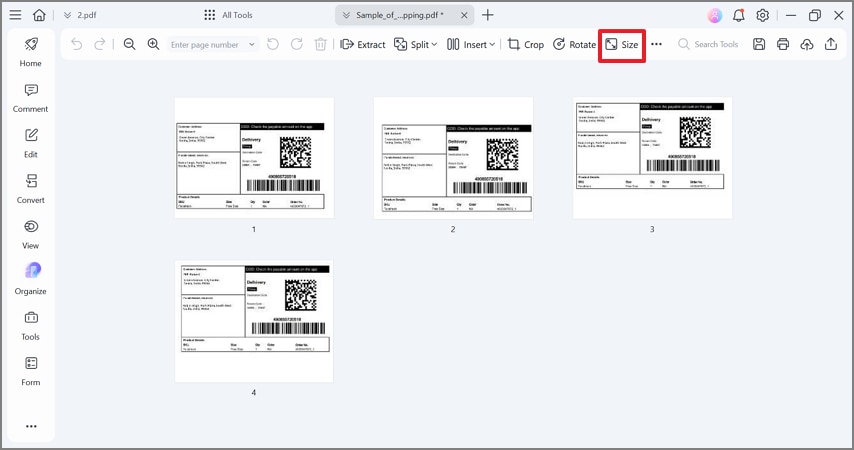Viewport: 854px width, 450px height.
Task: Open the hamburger menu
Action: tap(15, 15)
